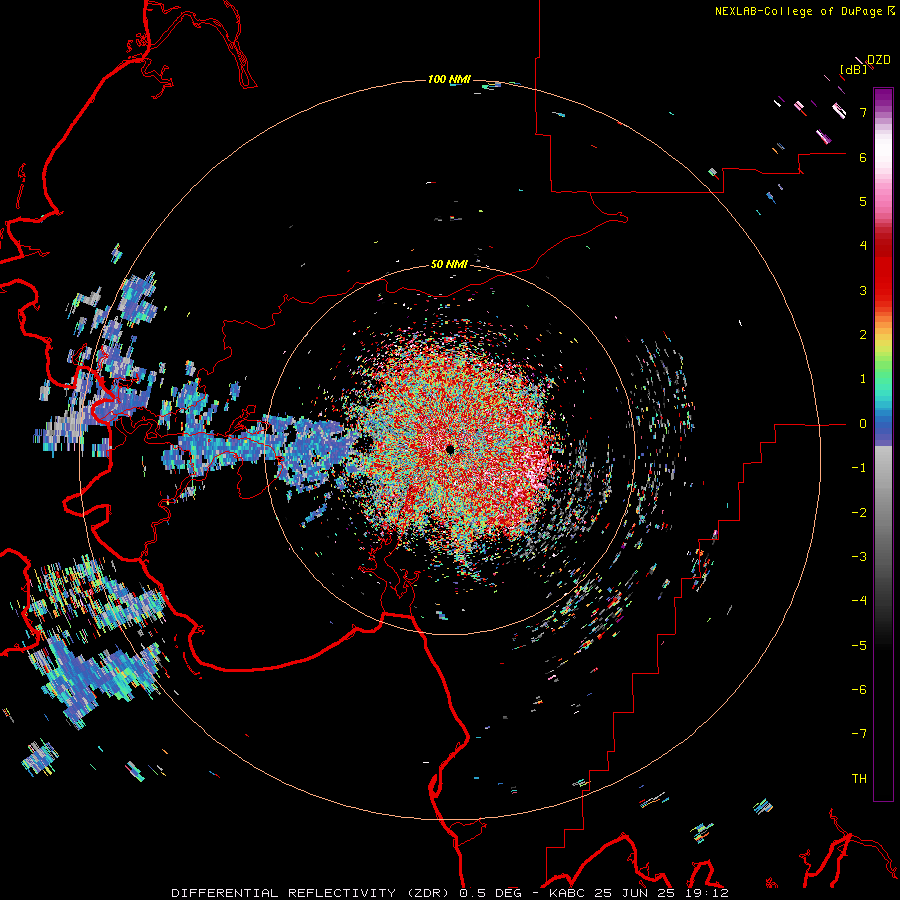The width and height of the screenshot is (900, 900).
Task: Click the positive 4 scale label
Action: 863,246
